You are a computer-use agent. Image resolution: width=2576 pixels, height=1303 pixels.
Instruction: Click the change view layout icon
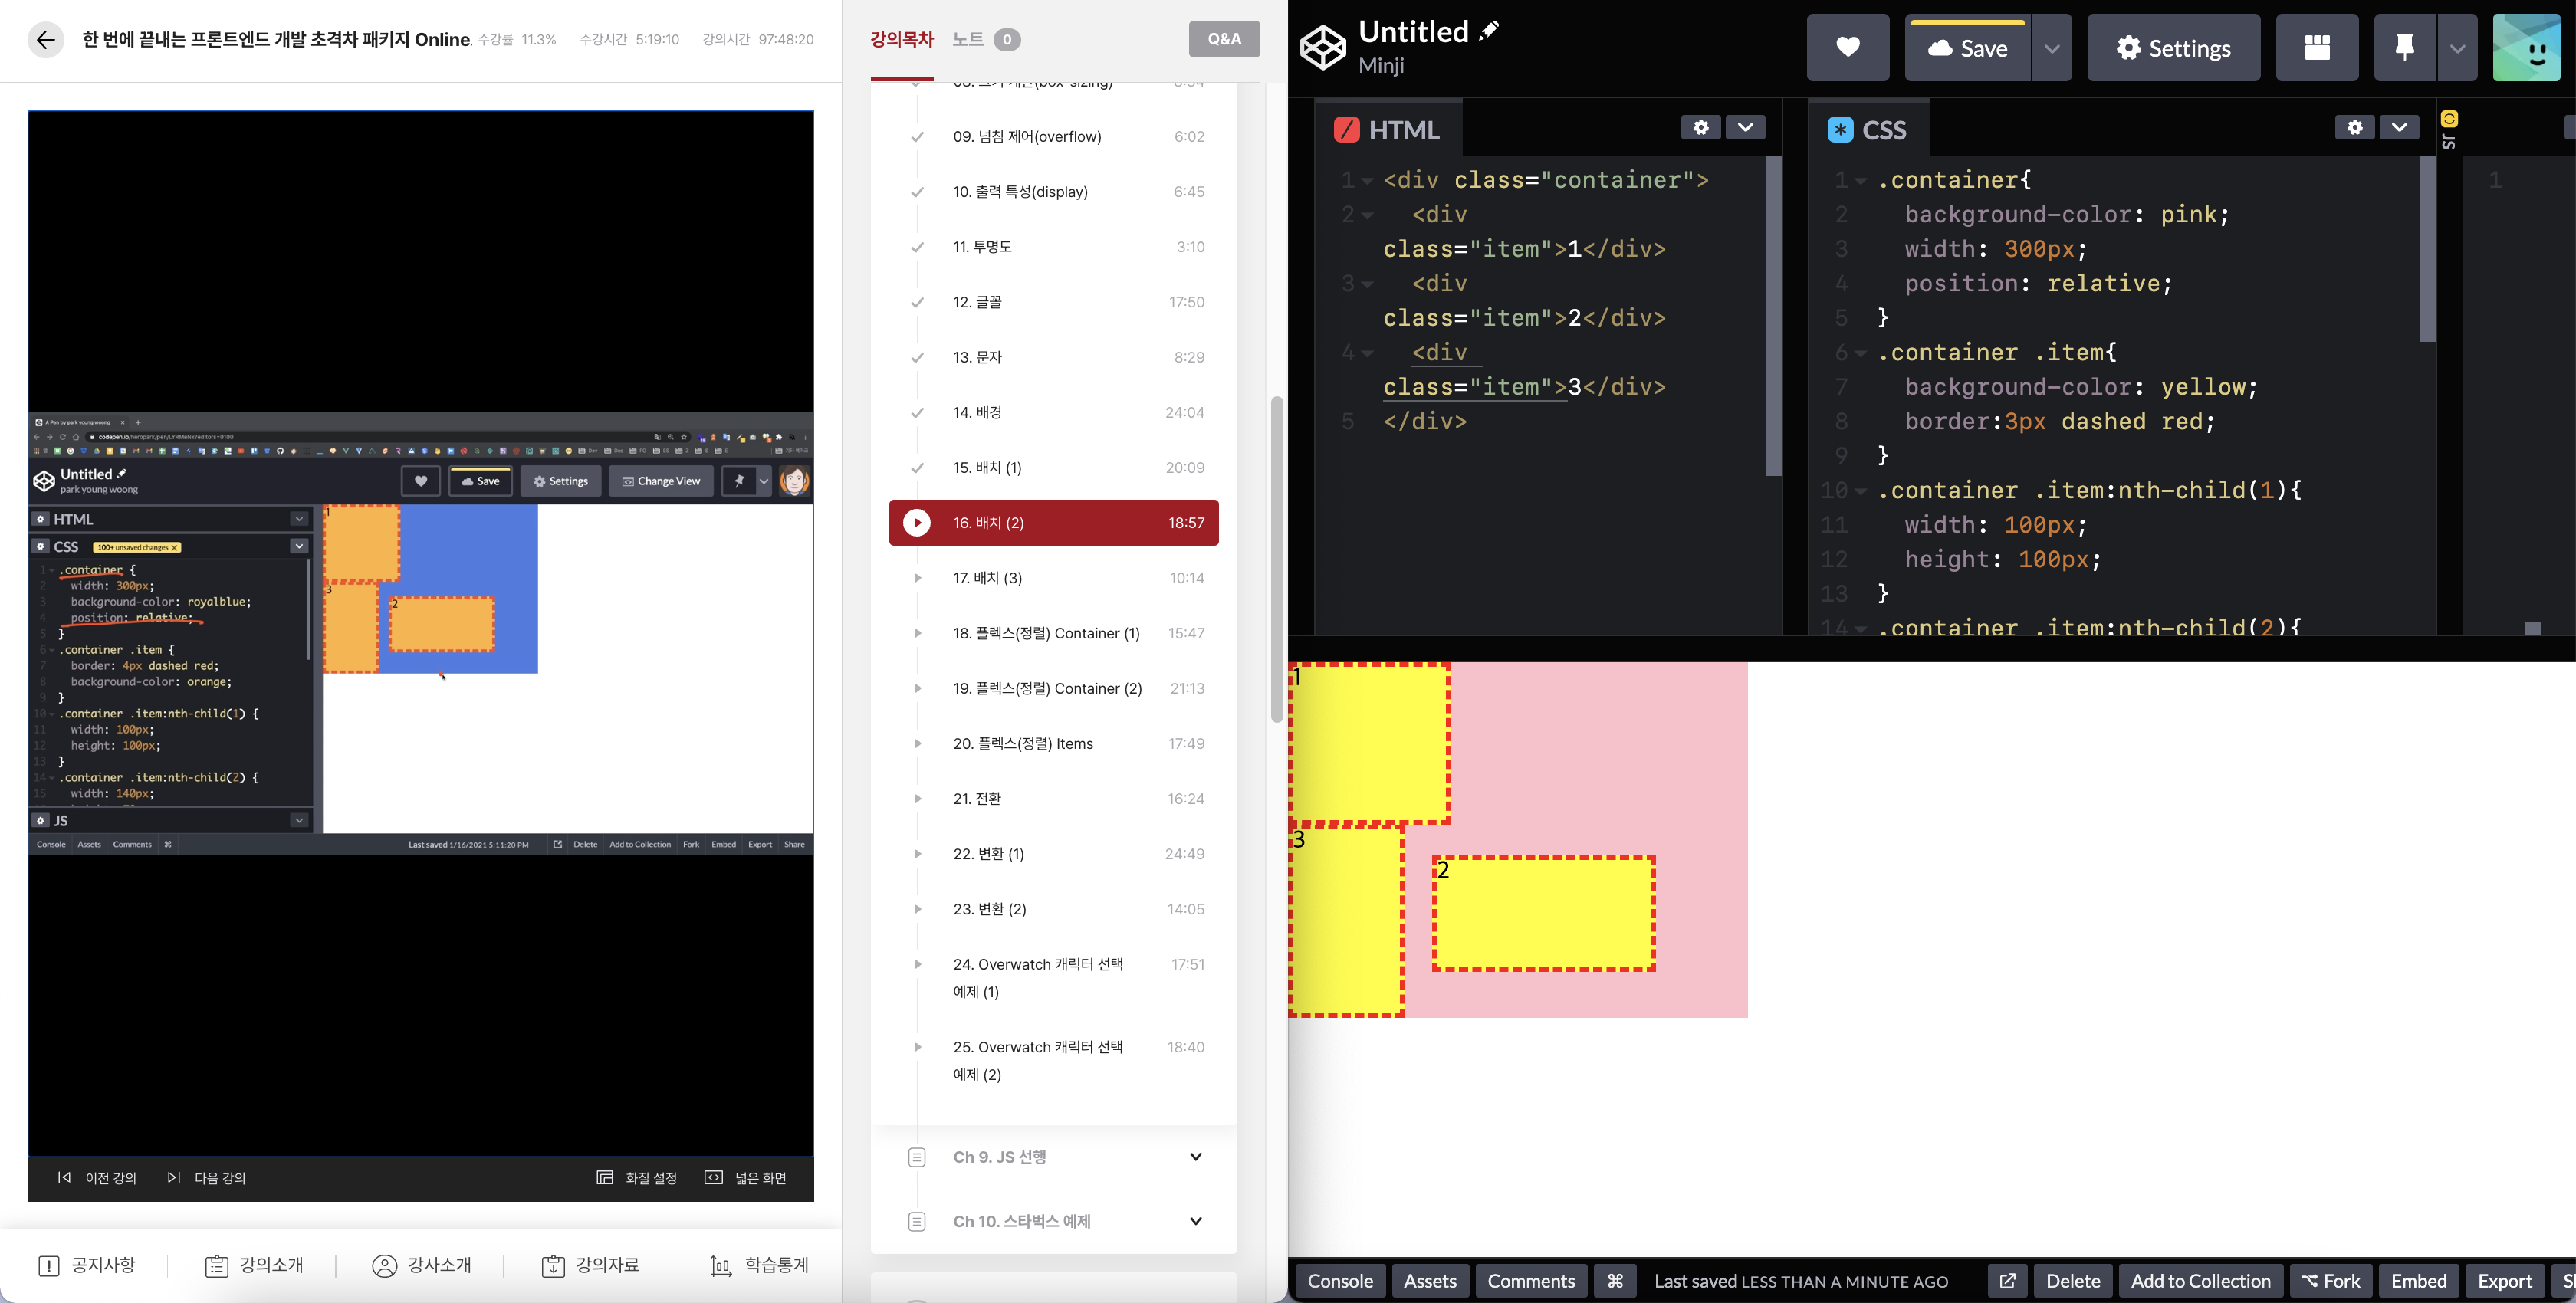2316,48
